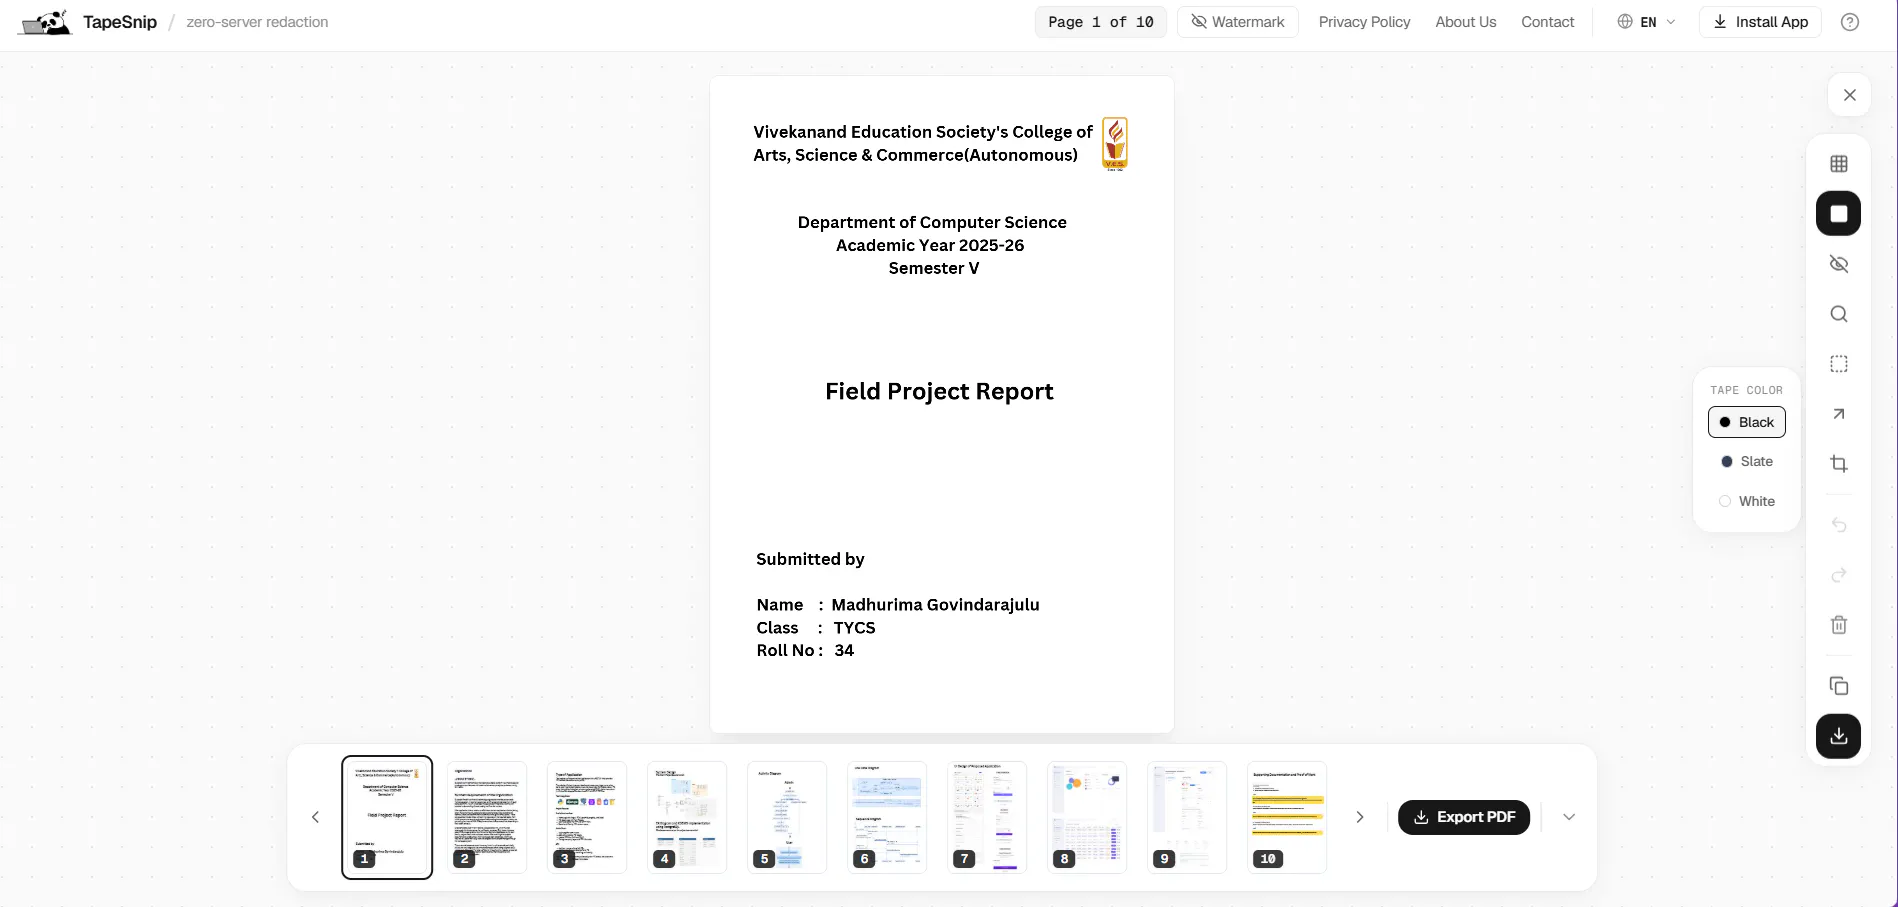This screenshot has height=907, width=1898.
Task: Go to next thumbnails with right chevron
Action: 1360,817
